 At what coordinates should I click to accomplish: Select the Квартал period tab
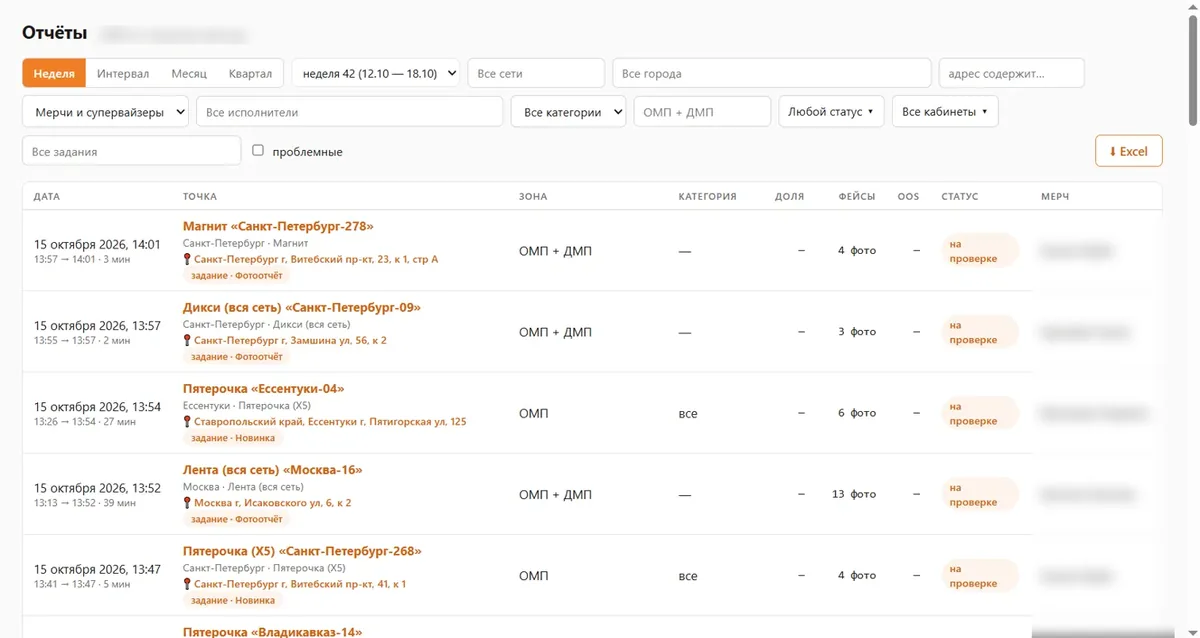point(250,73)
